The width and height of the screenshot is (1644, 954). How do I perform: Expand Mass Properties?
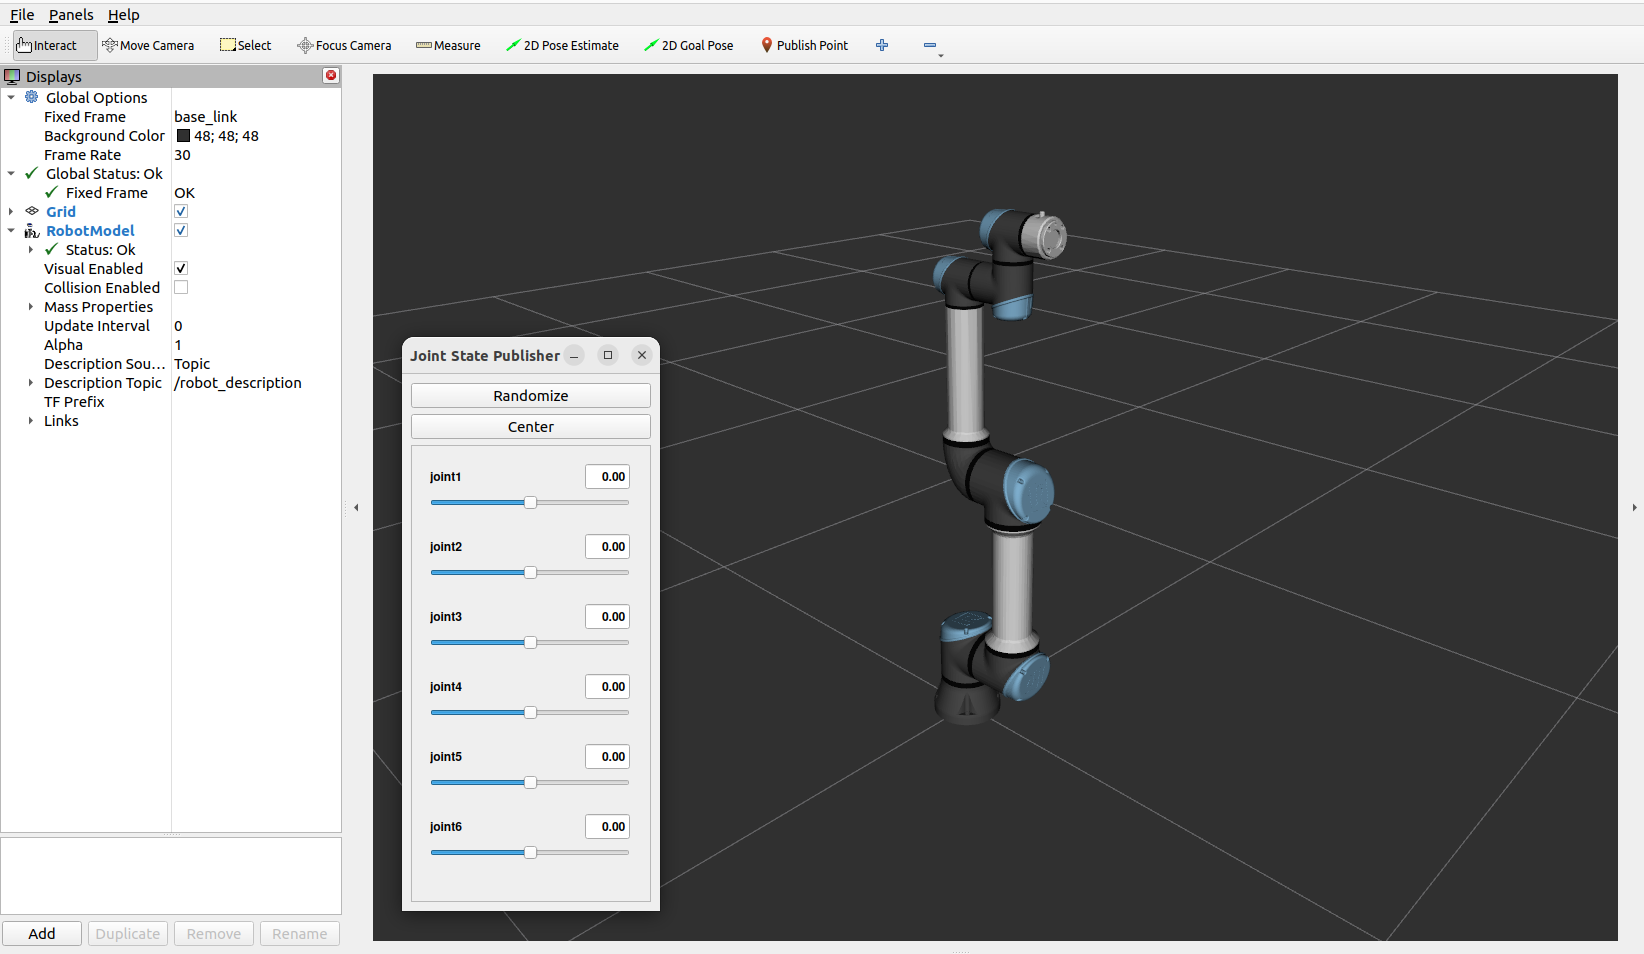pyautogui.click(x=31, y=306)
